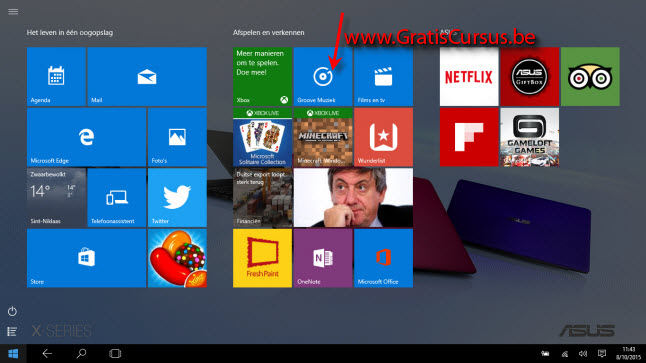Open Task View on the taskbar
The height and width of the screenshot is (363, 646).
click(x=115, y=354)
